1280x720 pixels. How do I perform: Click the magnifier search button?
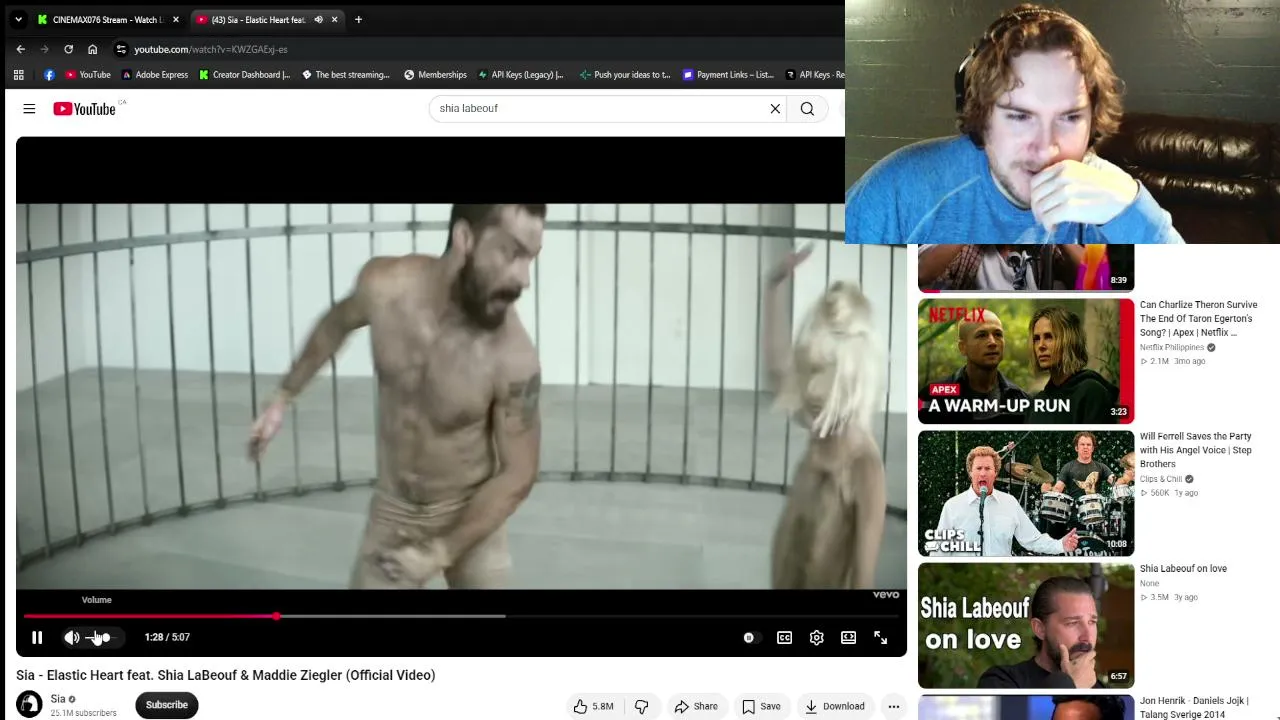(807, 108)
